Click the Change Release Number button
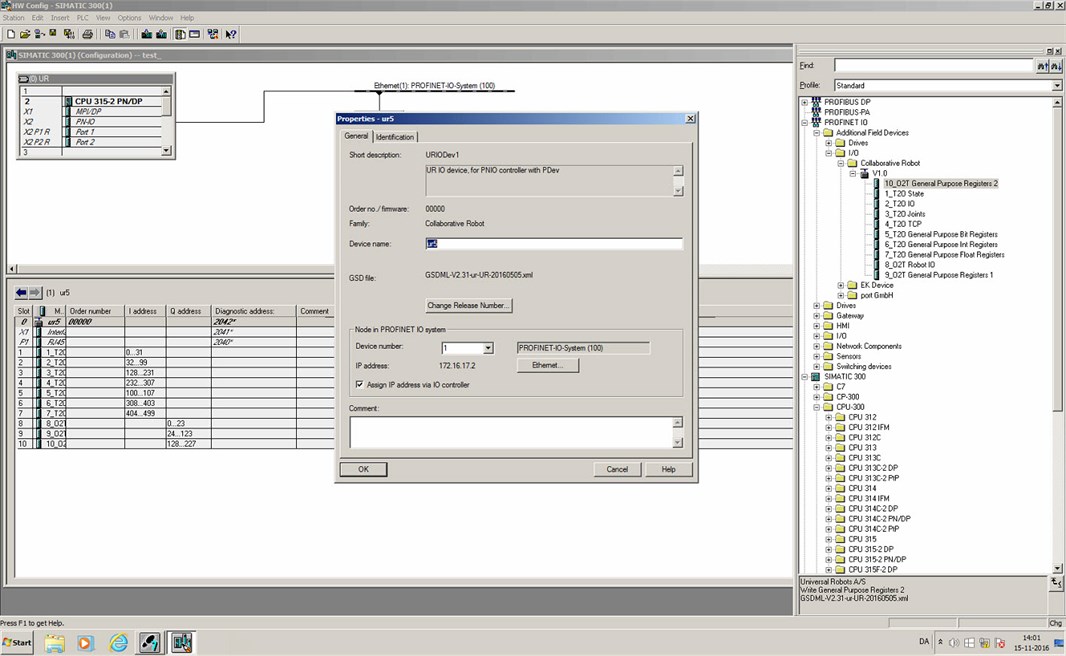 coord(470,305)
